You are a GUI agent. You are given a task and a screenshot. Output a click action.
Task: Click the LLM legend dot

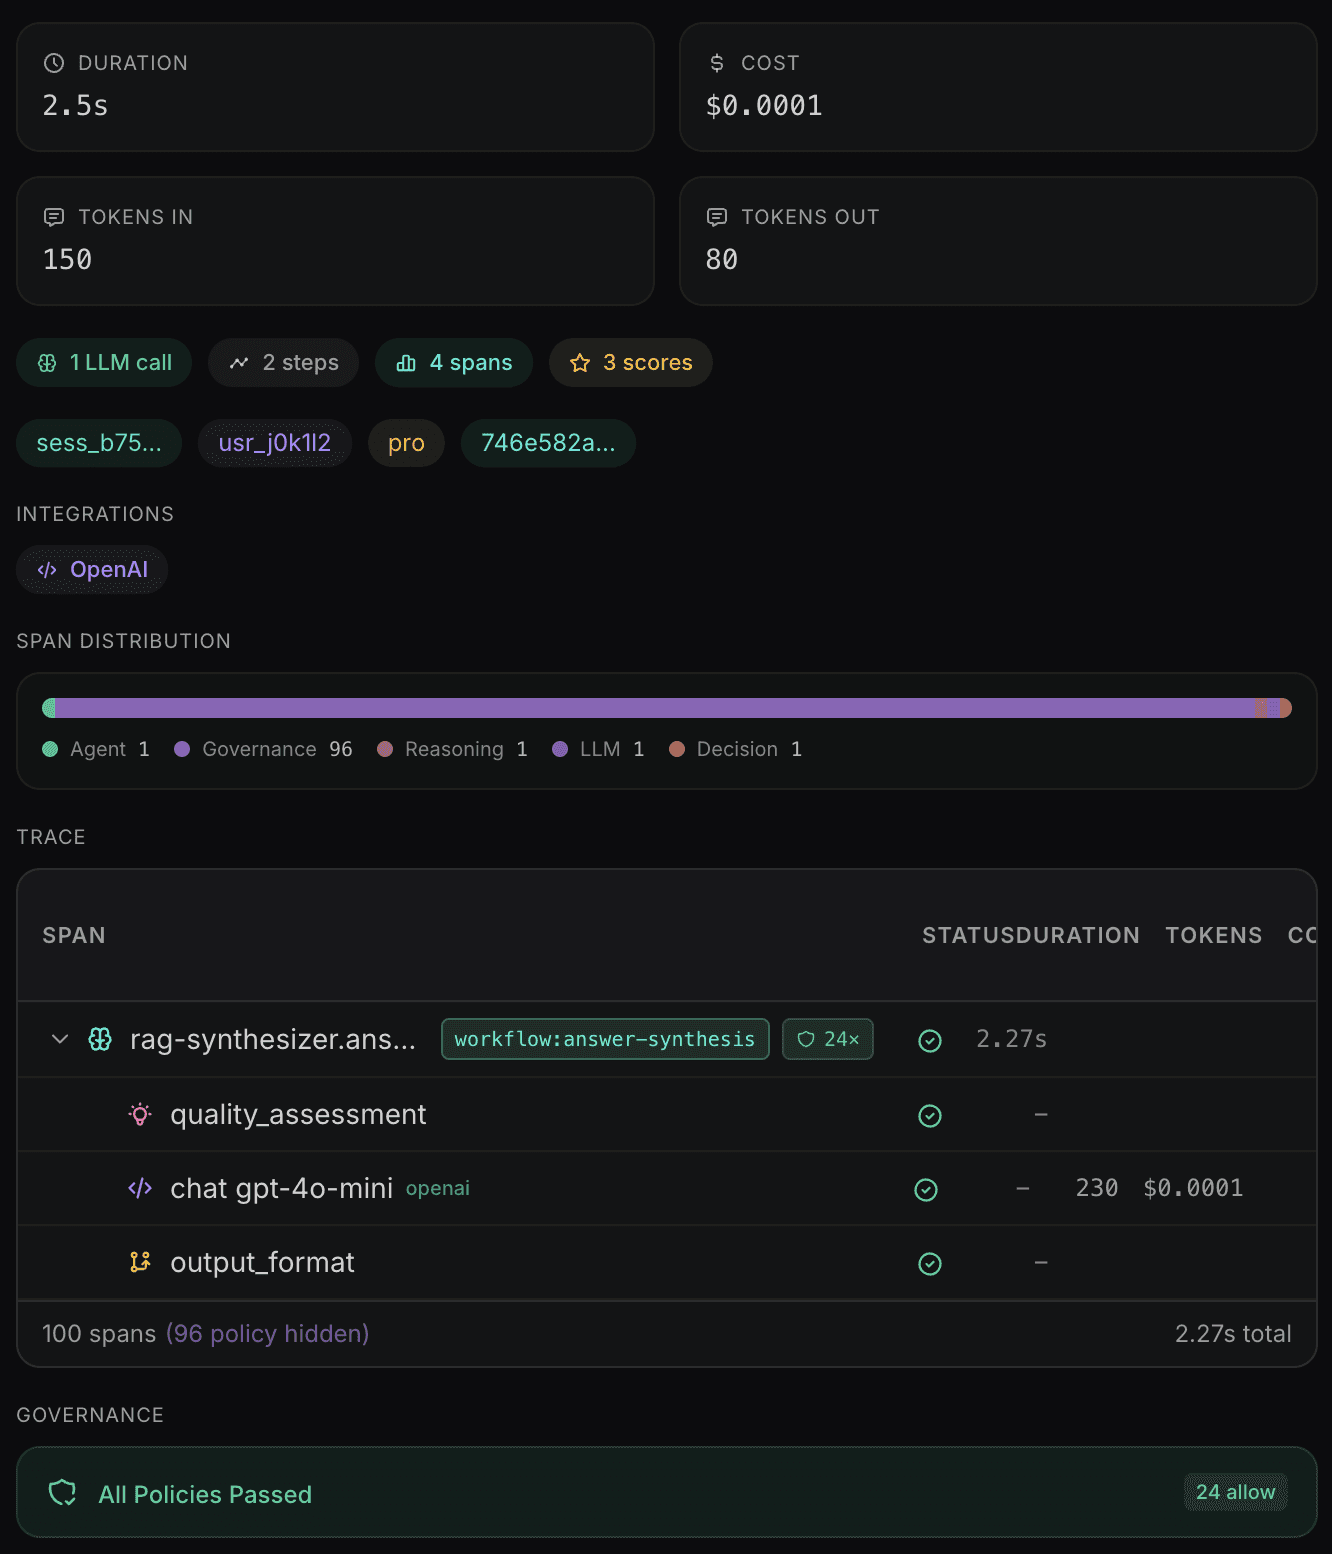(x=560, y=749)
